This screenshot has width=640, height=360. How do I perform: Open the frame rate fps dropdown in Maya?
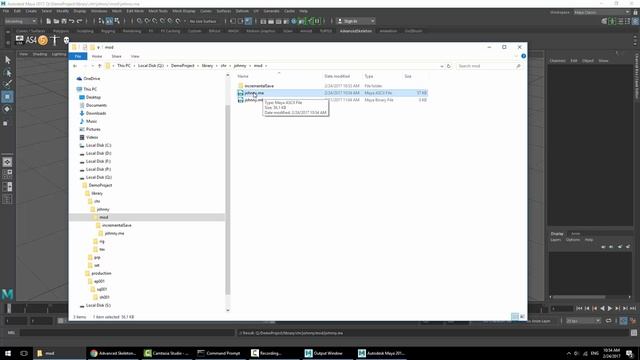click(583, 321)
